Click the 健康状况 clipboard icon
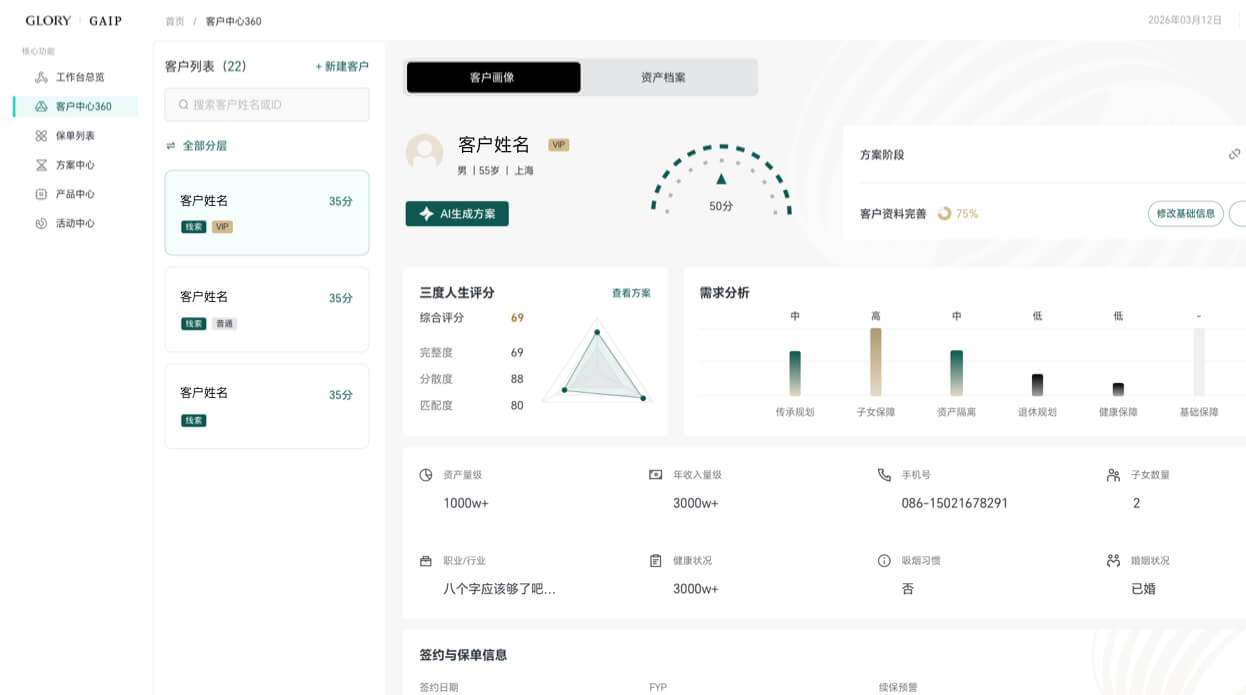 [x=655, y=561]
